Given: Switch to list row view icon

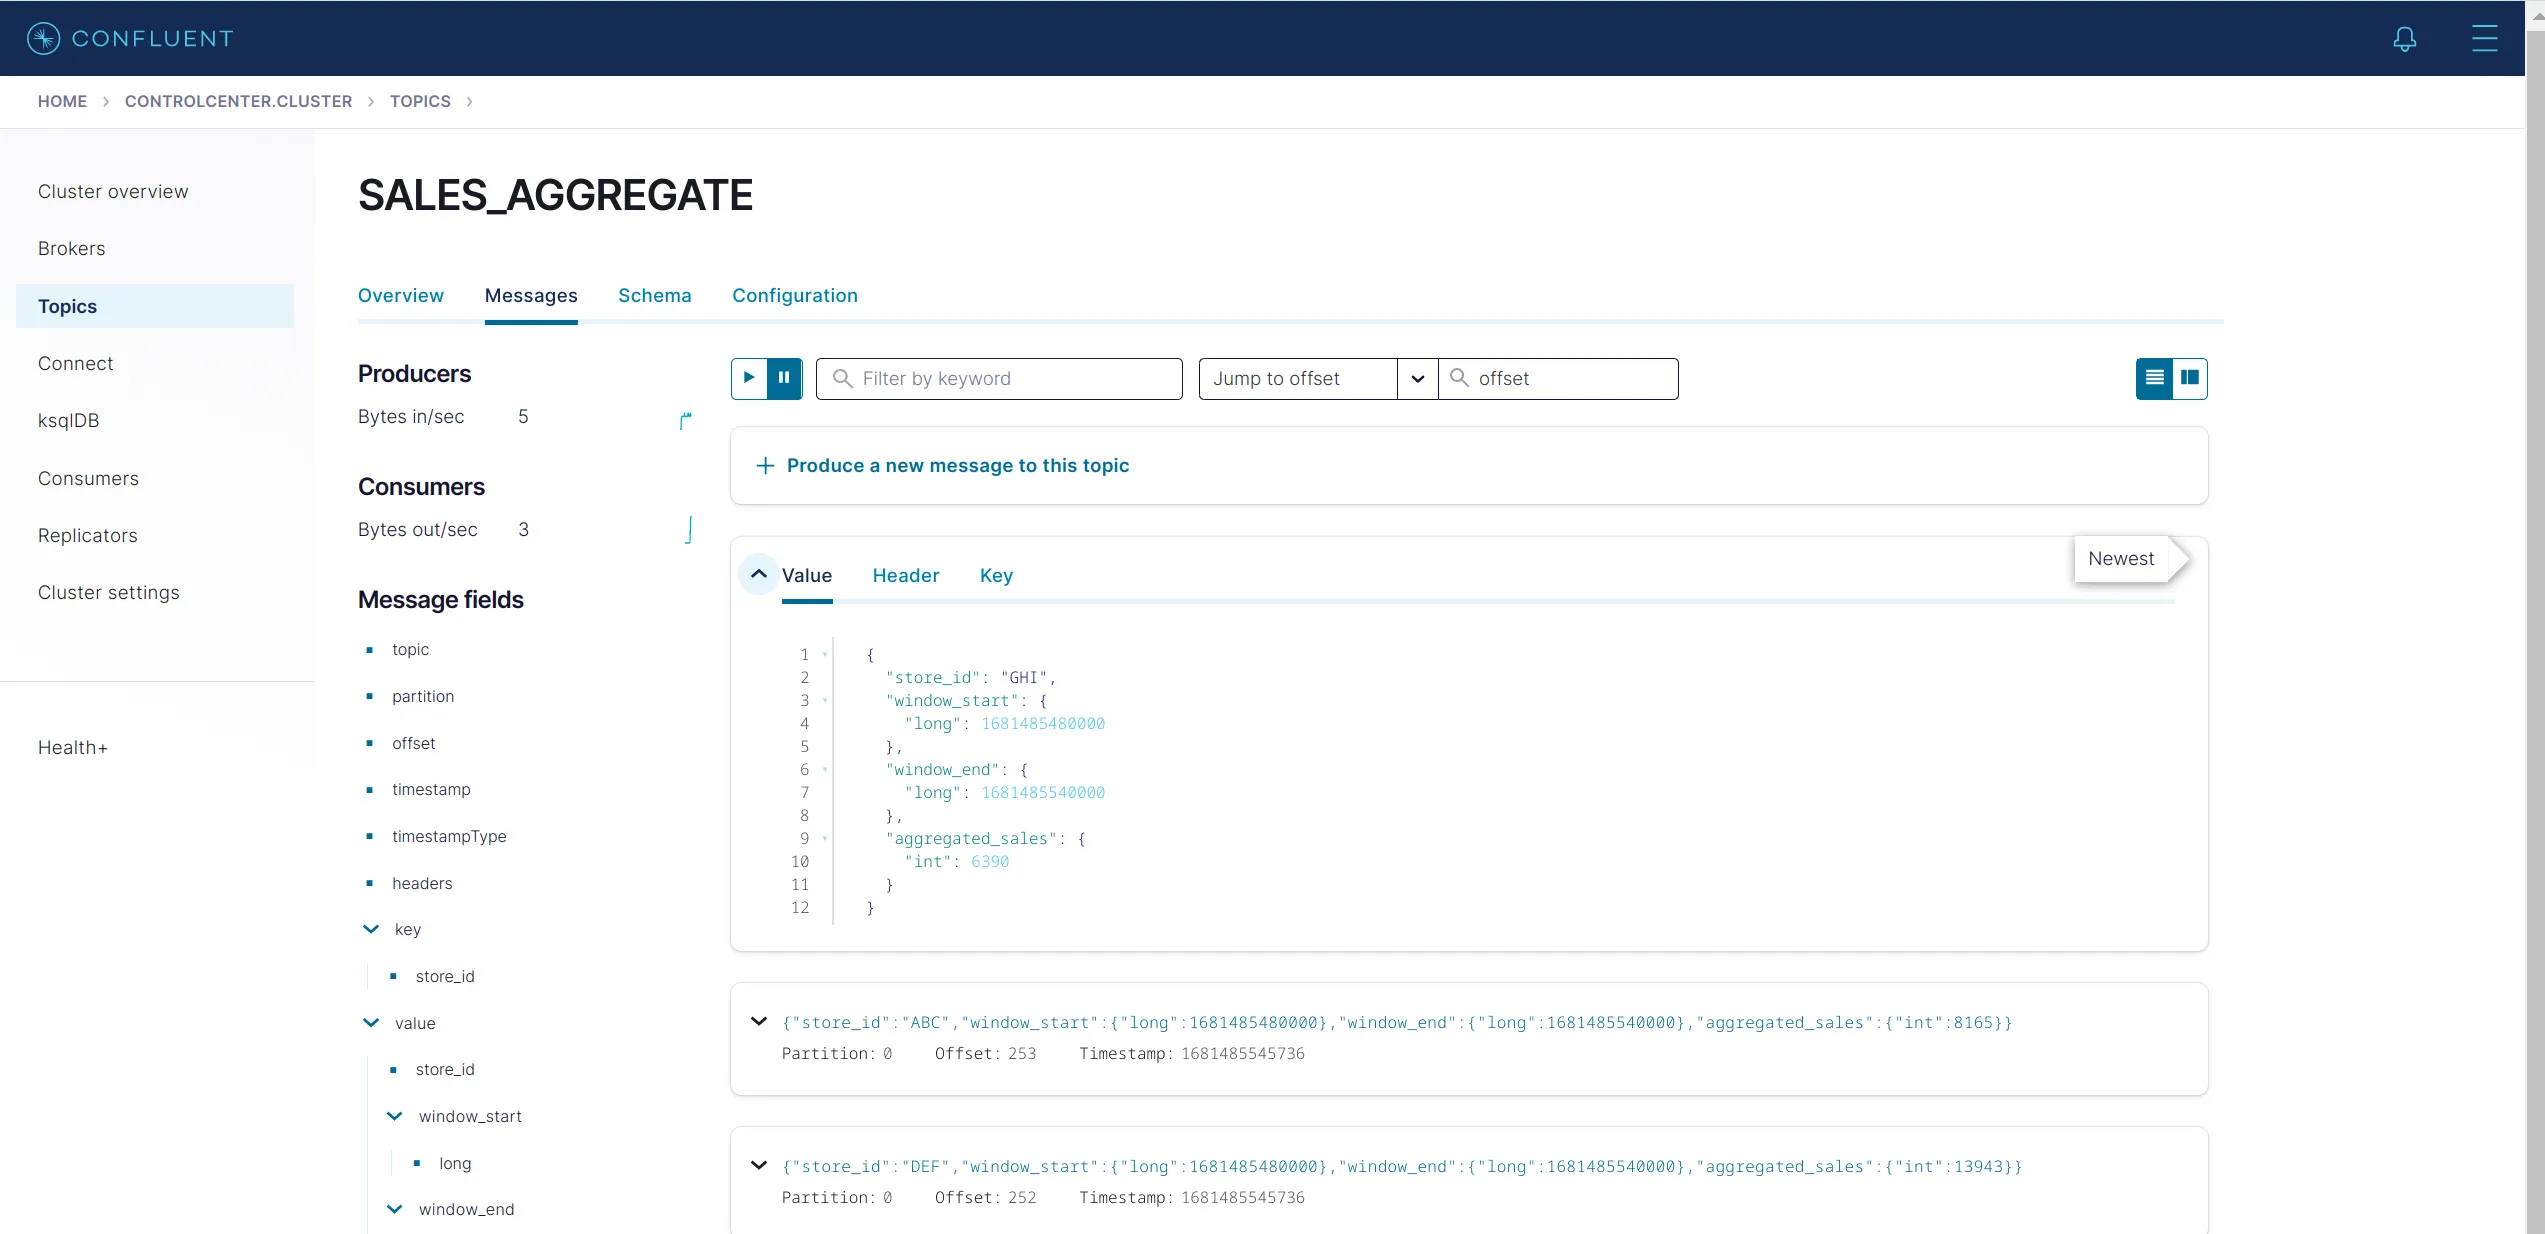Looking at the screenshot, I should (2154, 378).
